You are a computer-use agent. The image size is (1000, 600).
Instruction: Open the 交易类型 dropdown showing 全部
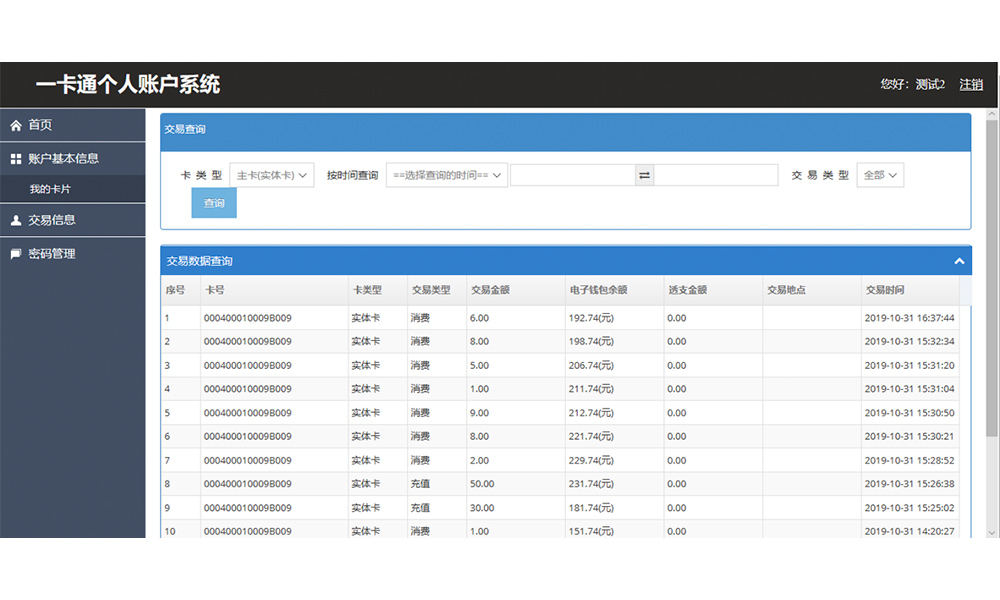(x=880, y=175)
